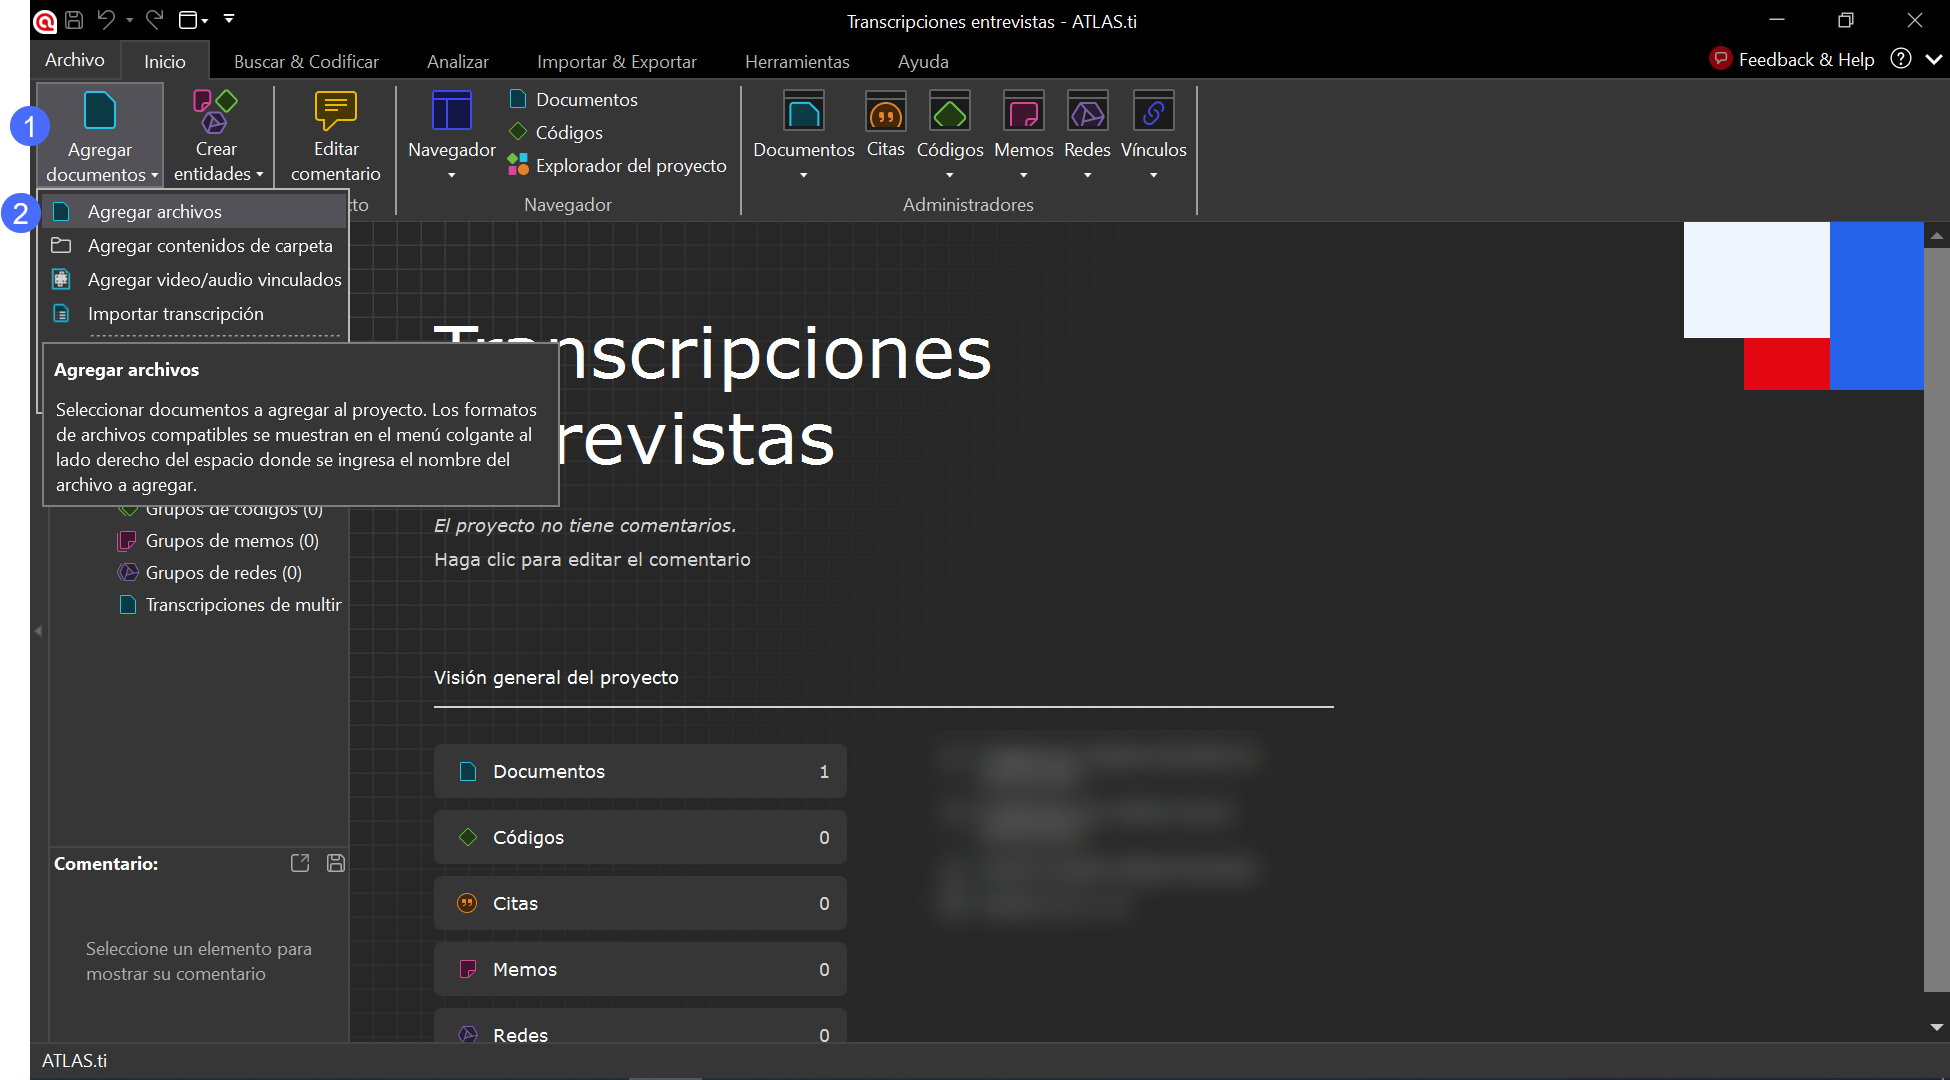Select Grupos de memos (0) tree item

coord(218,541)
